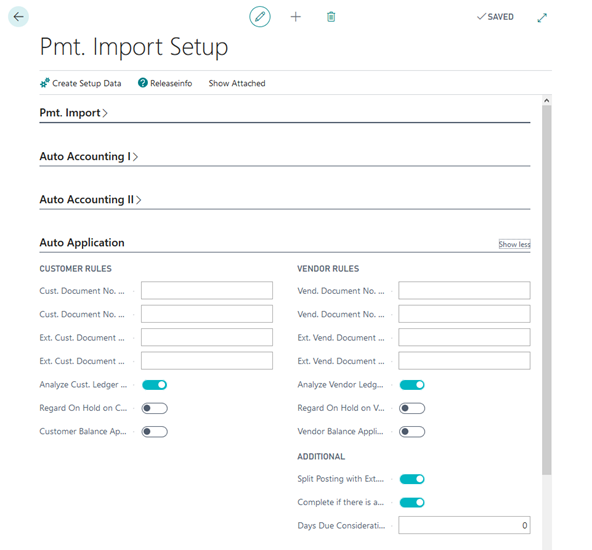Click the Releaseinfo question mark icon
Image resolution: width=592 pixels, height=550 pixels.
pyautogui.click(x=142, y=83)
